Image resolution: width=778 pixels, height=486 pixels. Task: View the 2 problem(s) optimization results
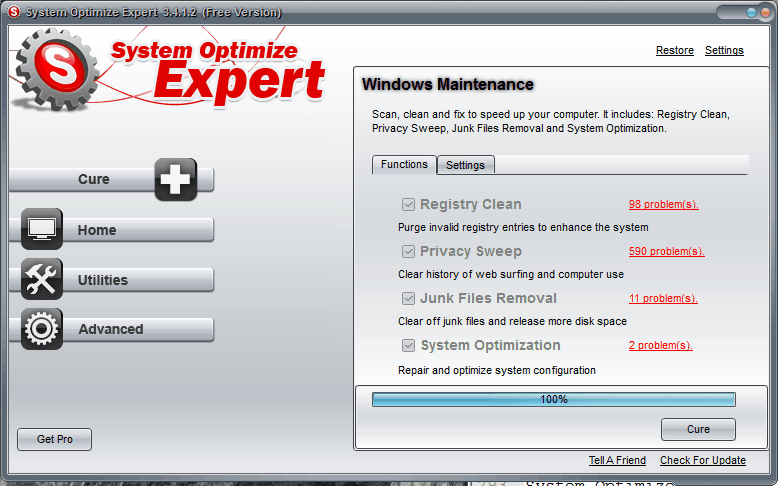pos(661,345)
